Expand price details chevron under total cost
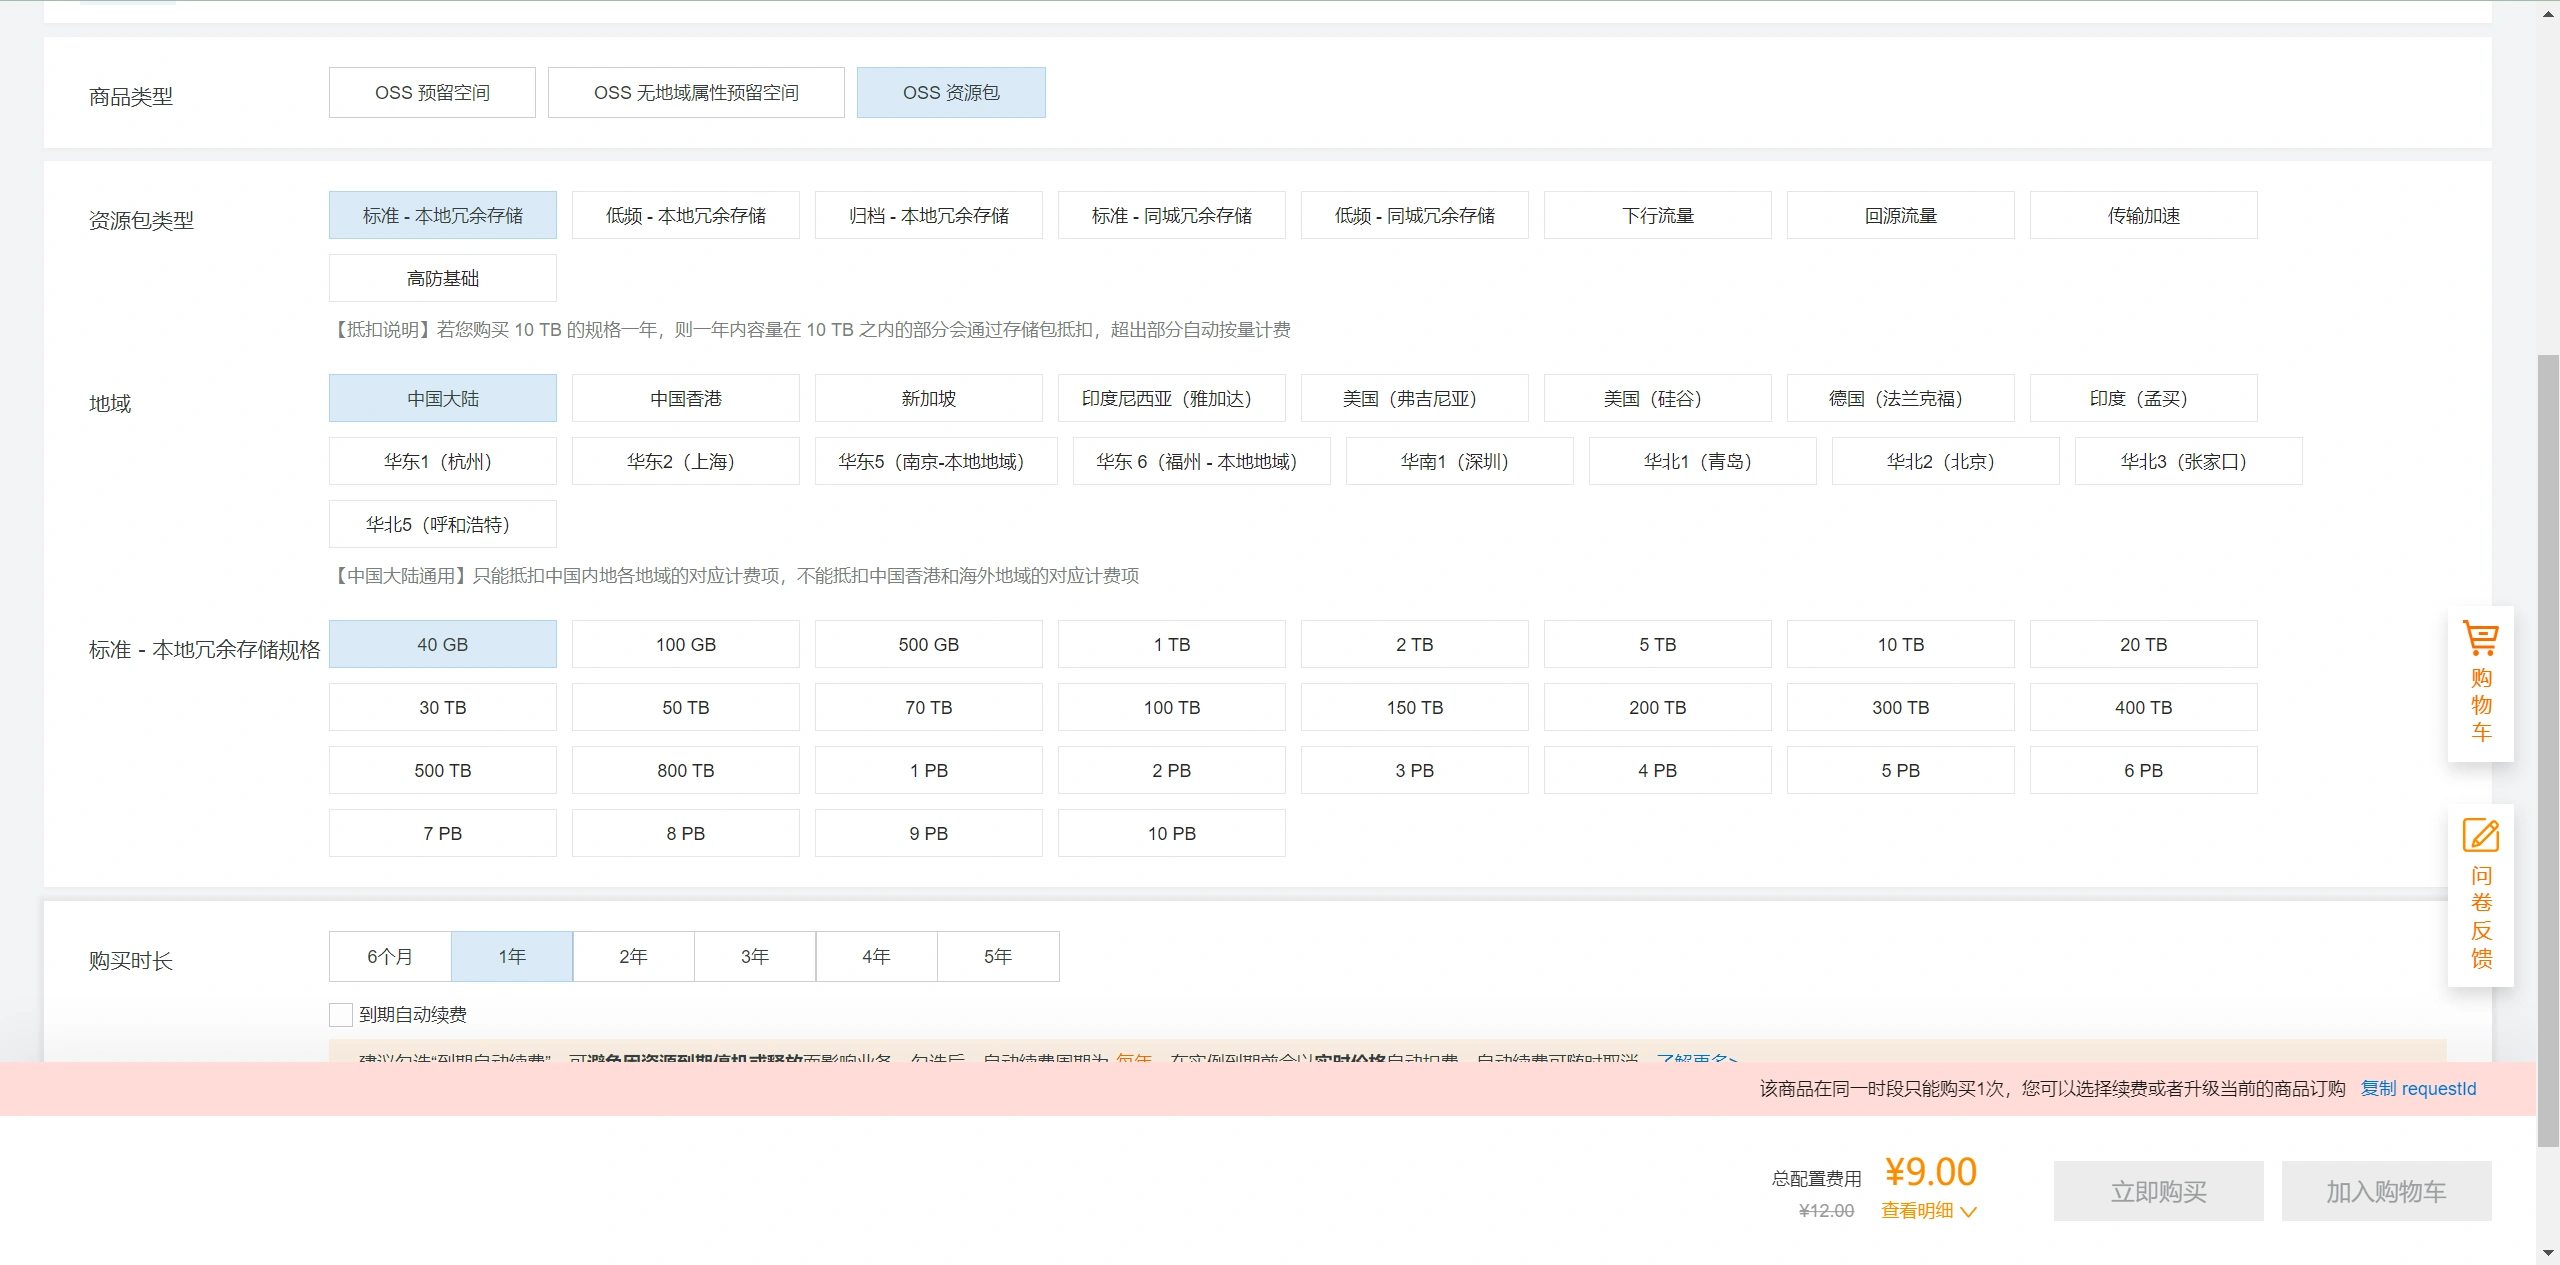 pyautogui.click(x=1968, y=1212)
